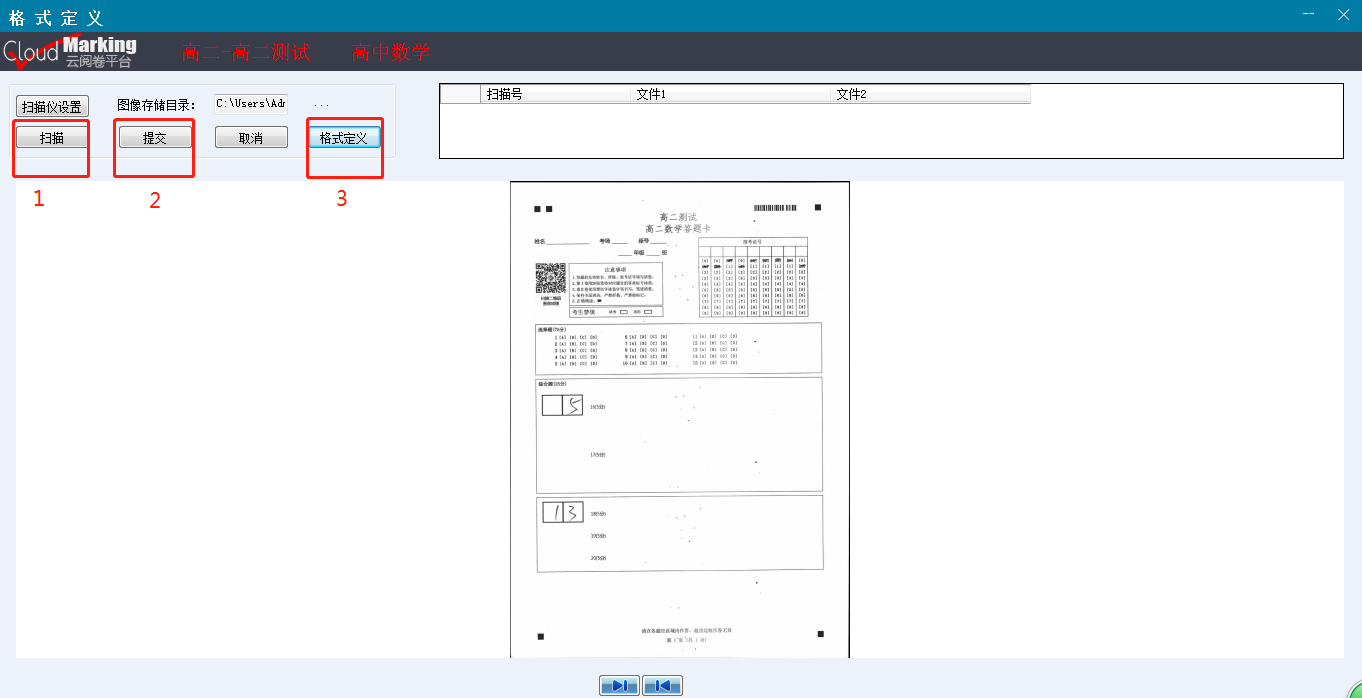Click the highlighted 格式定义 (Format Definition) button
Viewport: 1362px width, 698px height.
click(x=344, y=136)
